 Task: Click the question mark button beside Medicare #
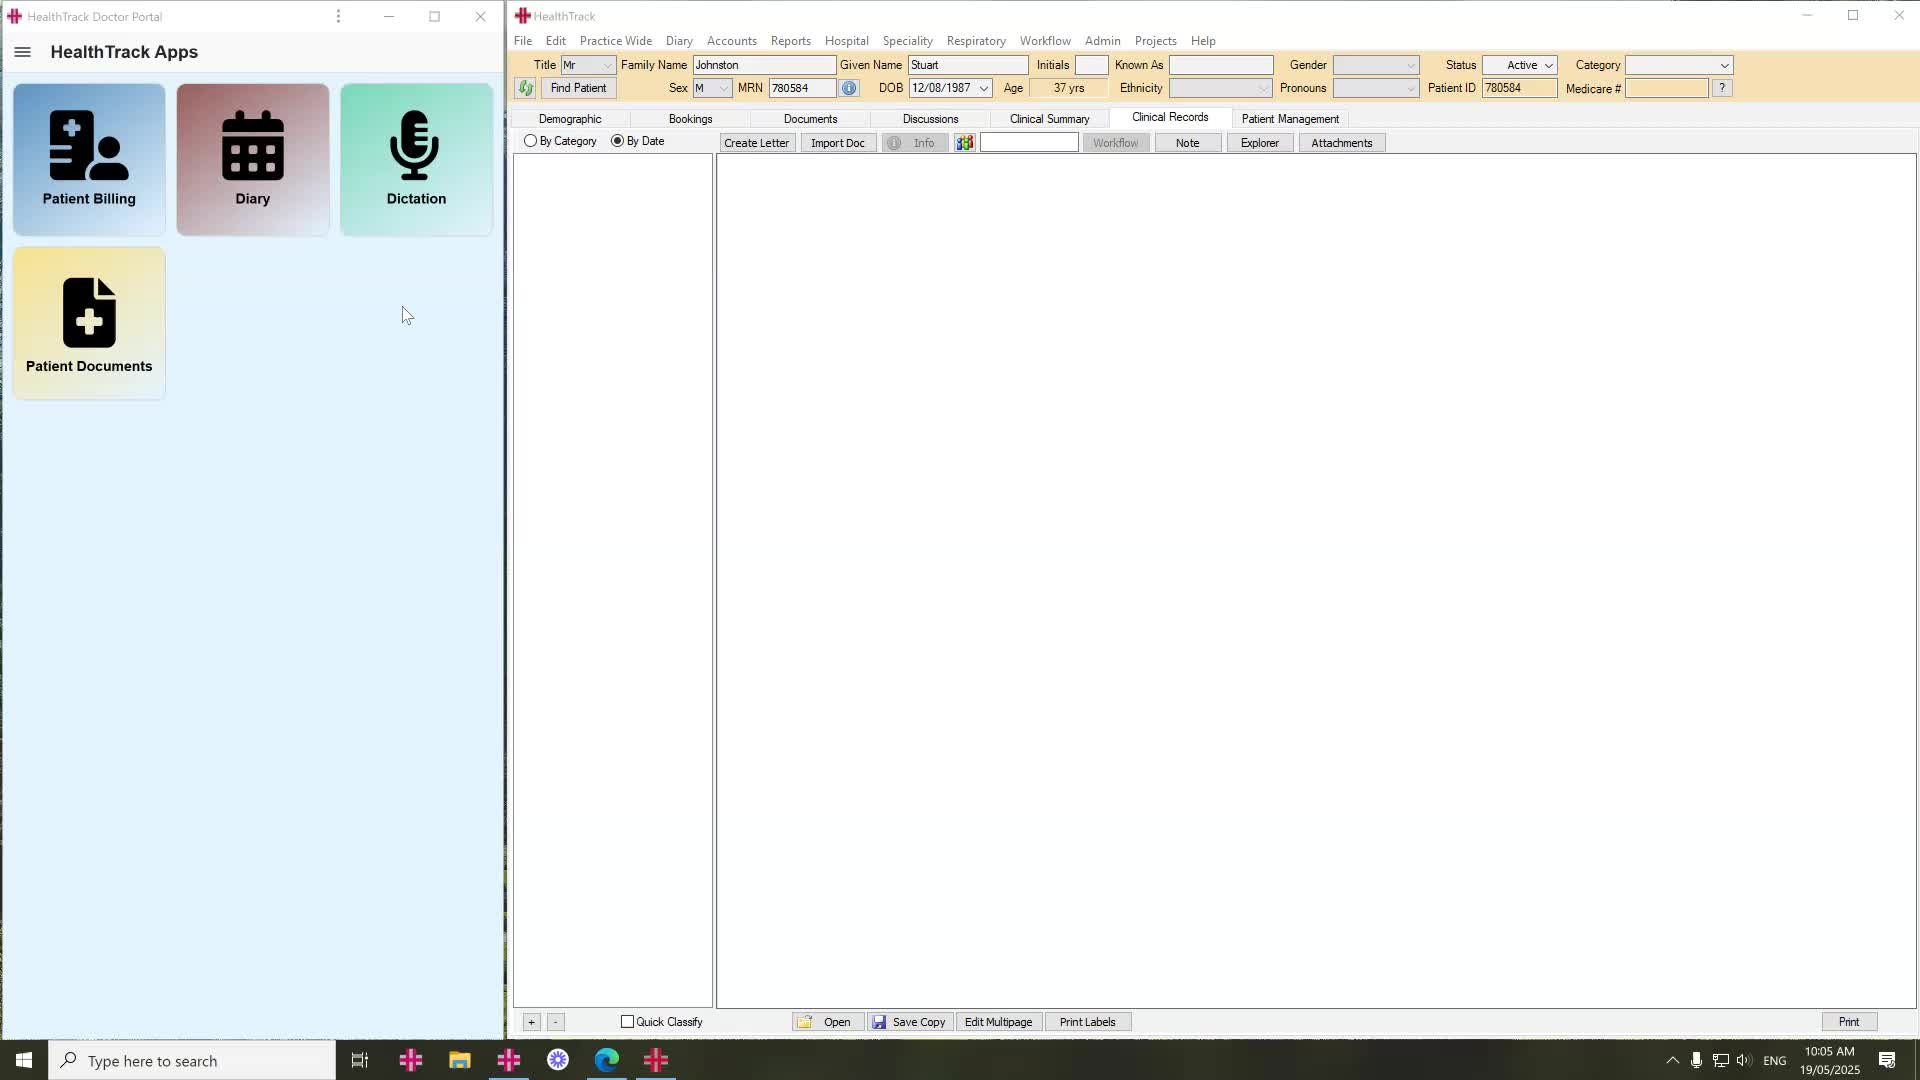tap(1722, 88)
